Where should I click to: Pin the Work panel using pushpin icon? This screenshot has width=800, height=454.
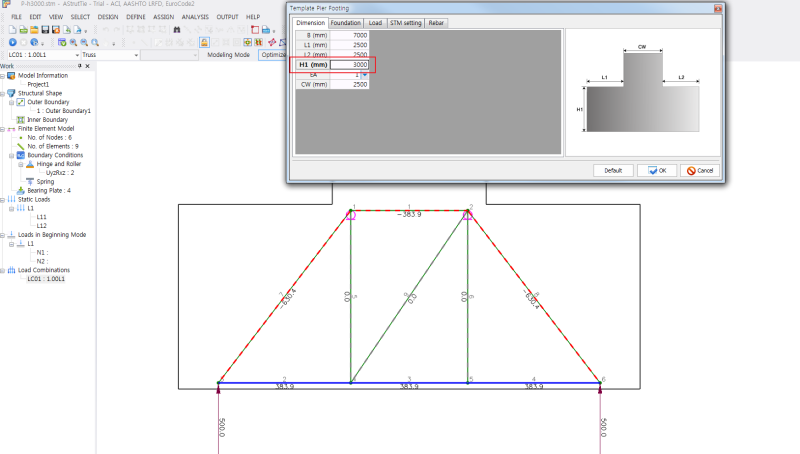pos(80,66)
